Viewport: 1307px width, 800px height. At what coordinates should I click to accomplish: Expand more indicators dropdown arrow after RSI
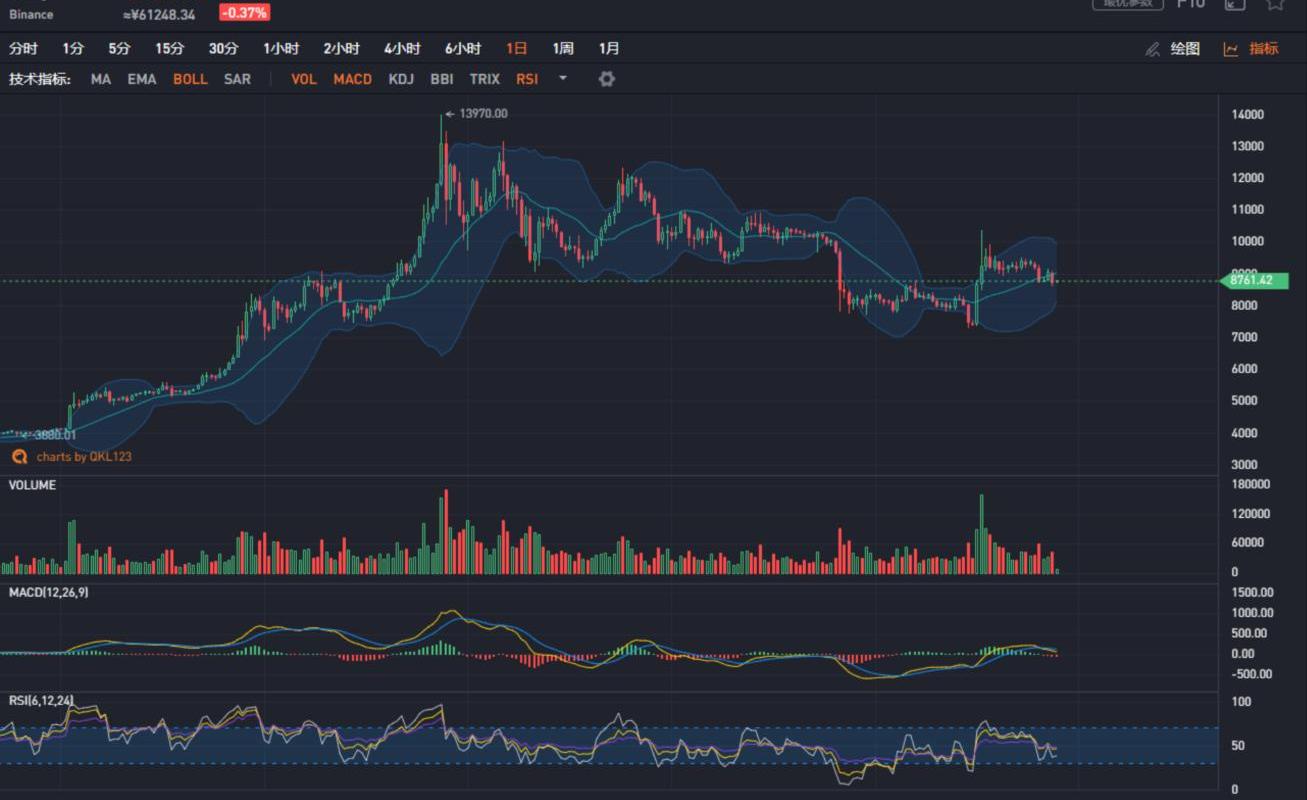(563, 78)
